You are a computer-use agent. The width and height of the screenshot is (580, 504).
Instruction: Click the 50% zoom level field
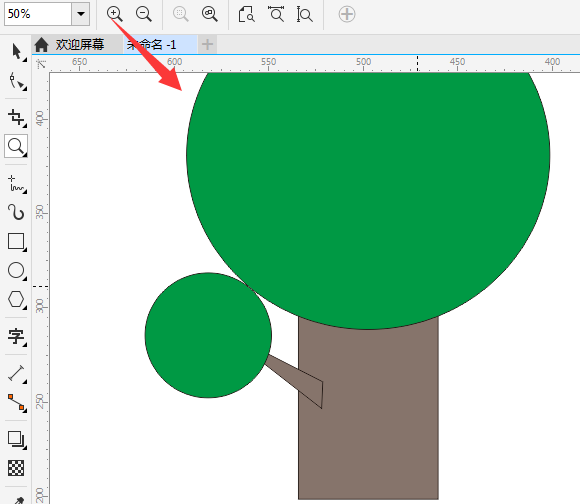click(38, 14)
